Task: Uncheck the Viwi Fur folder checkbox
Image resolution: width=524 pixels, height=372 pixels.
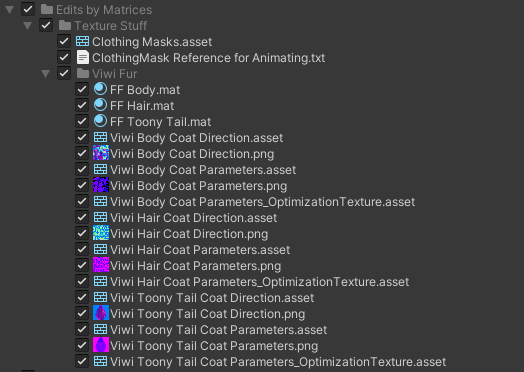Action: pos(64,73)
